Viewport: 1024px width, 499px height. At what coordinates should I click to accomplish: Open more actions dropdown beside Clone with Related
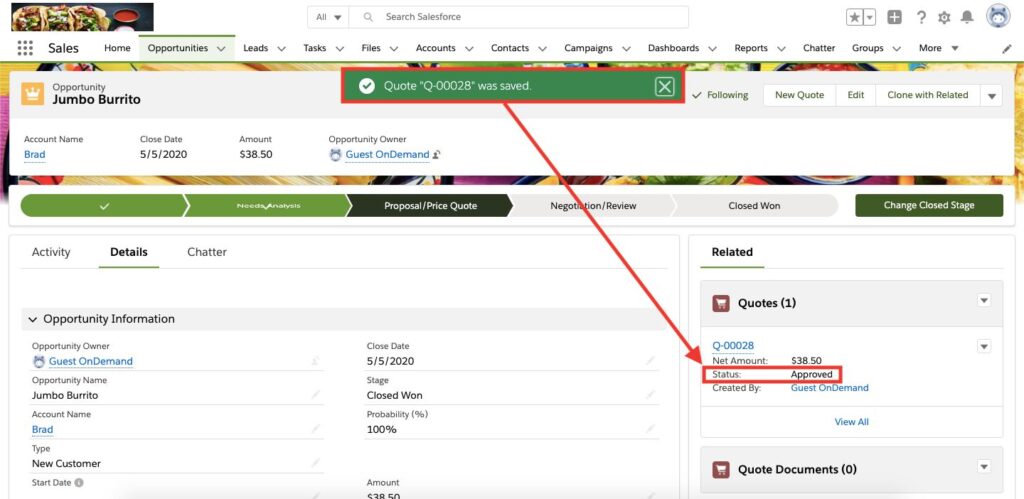[991, 95]
